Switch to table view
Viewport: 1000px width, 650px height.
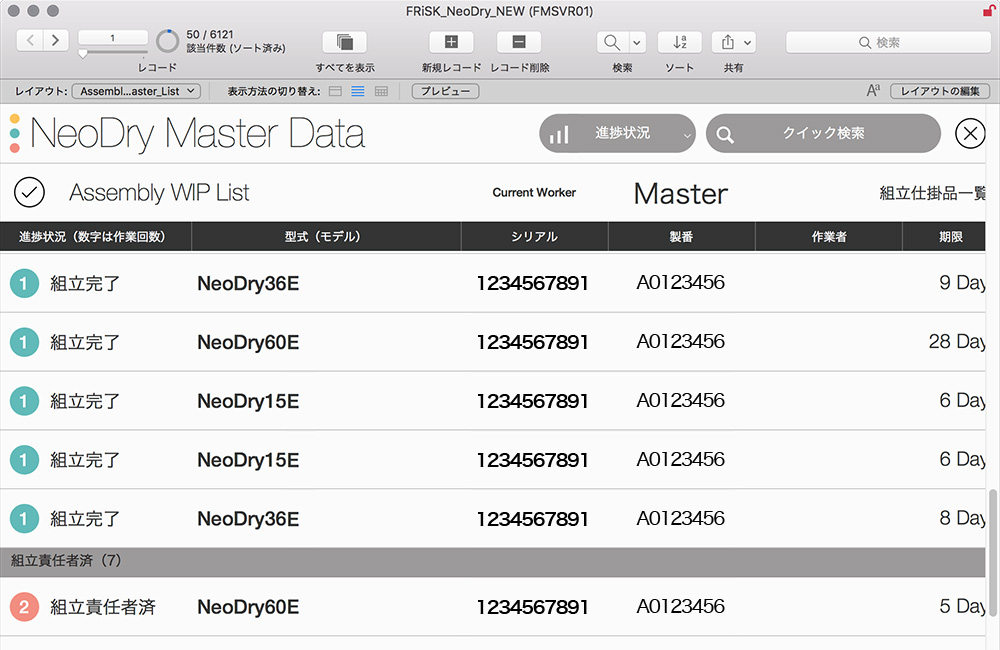[x=381, y=91]
